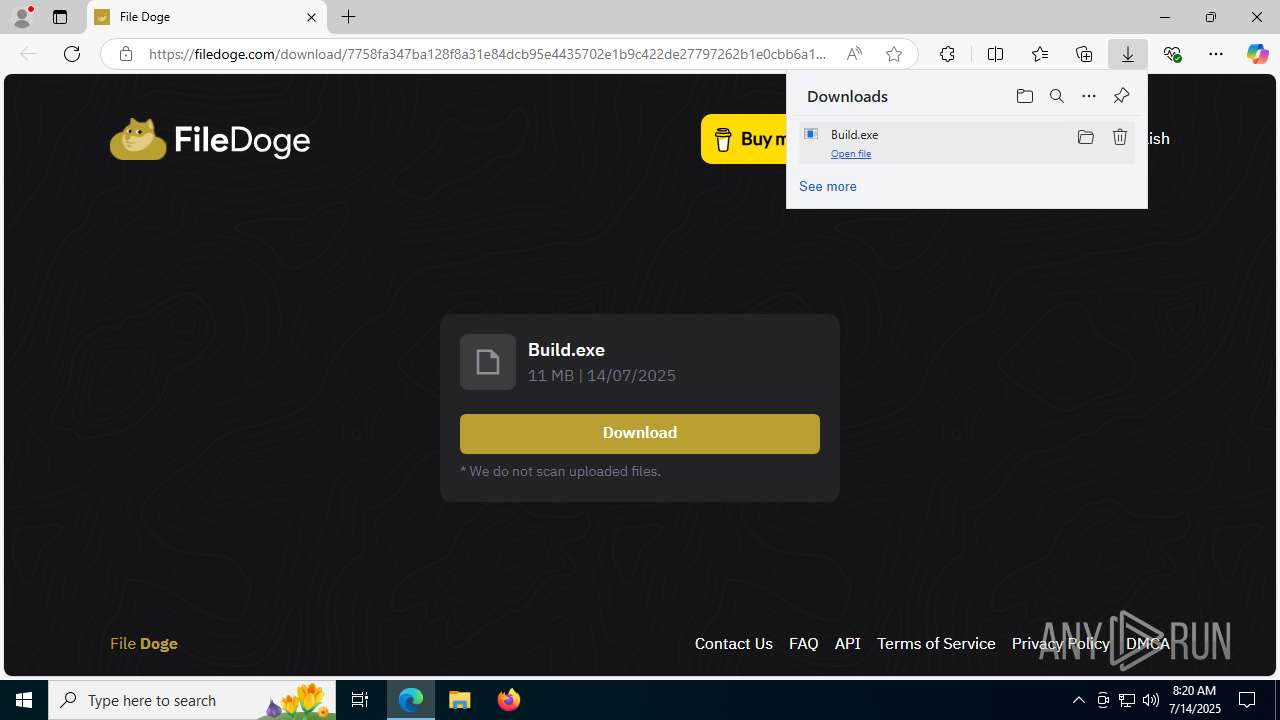Open the Copilot icon
Viewport: 1280px width, 720px height.
1257,54
